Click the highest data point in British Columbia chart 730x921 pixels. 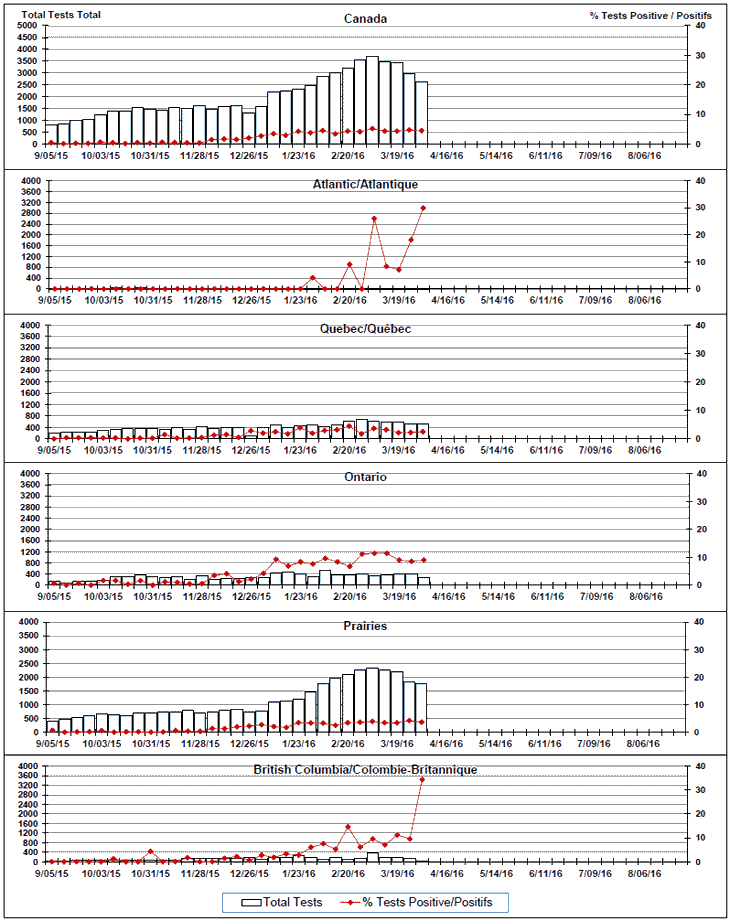click(422, 779)
